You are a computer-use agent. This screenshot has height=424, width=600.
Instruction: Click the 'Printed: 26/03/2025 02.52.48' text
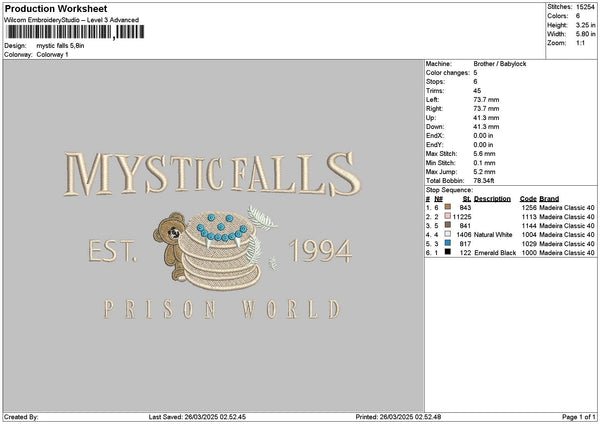398,417
